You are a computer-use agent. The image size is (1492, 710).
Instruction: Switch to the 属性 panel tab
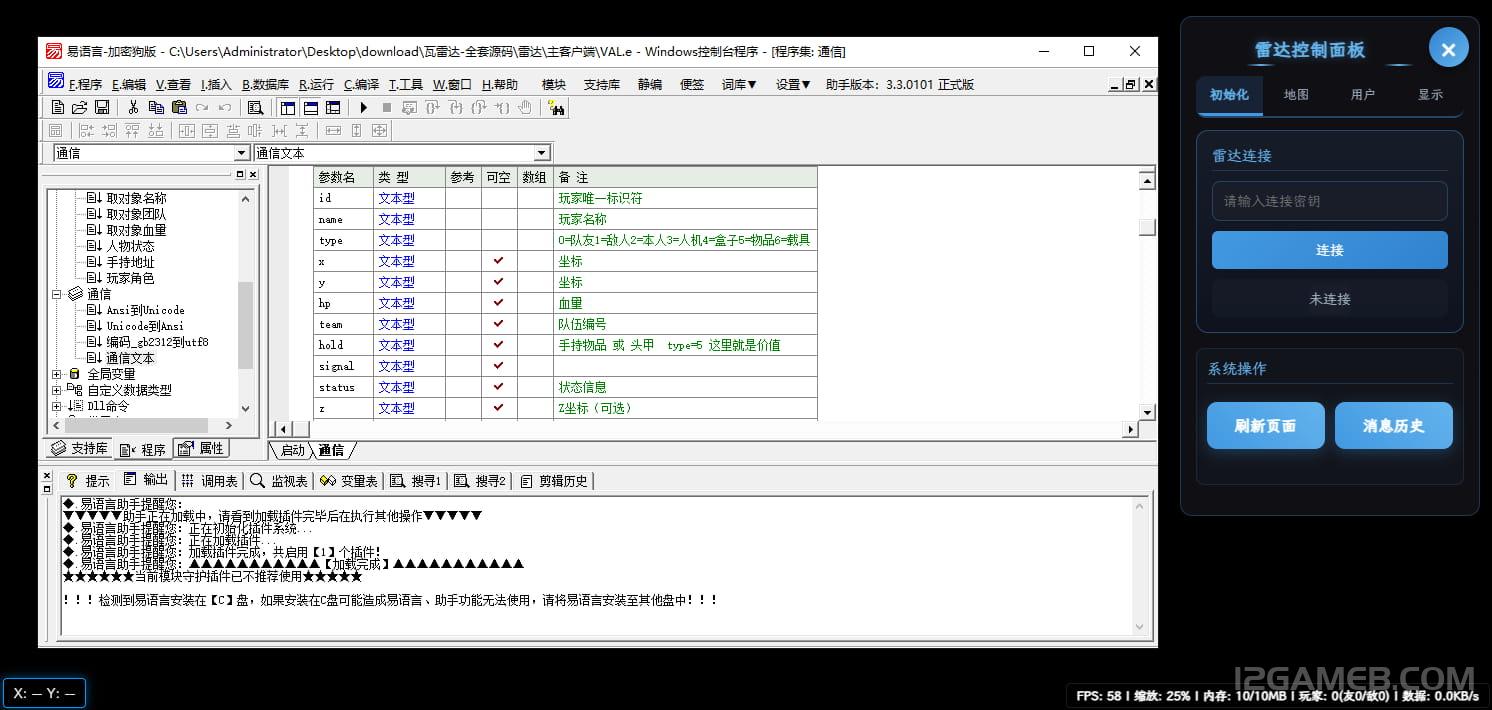202,449
